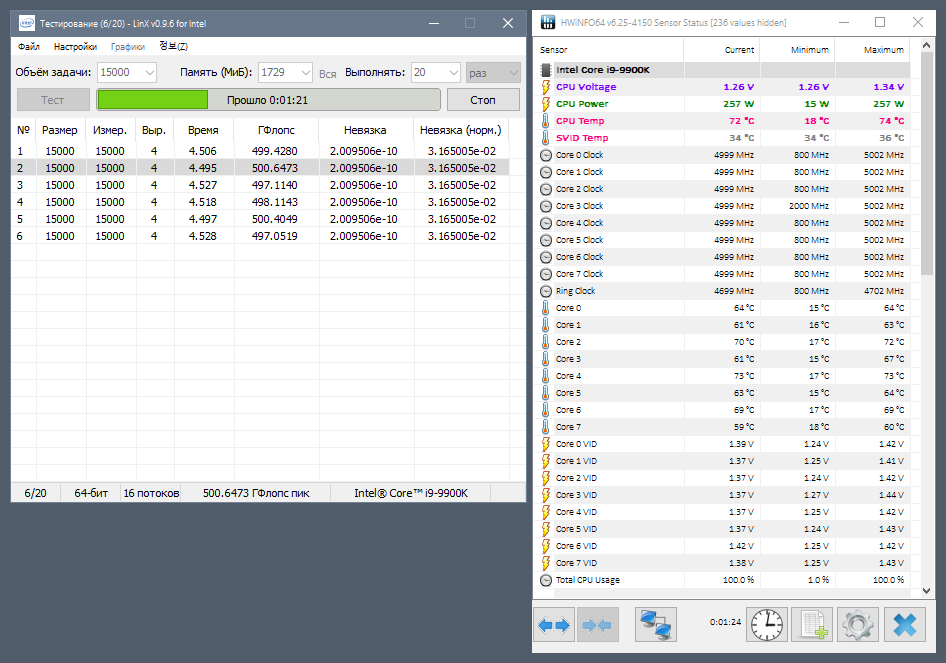Click the Core 7 VID lightning icon
946x663 pixels.
pyautogui.click(x=545, y=563)
